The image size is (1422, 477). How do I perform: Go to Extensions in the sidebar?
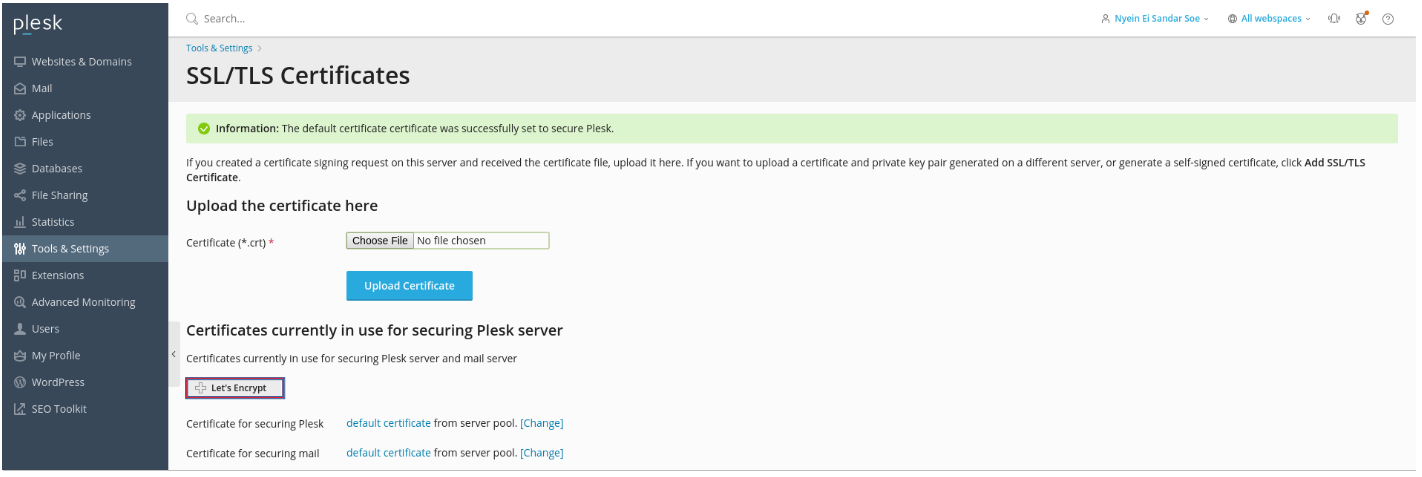pos(57,275)
